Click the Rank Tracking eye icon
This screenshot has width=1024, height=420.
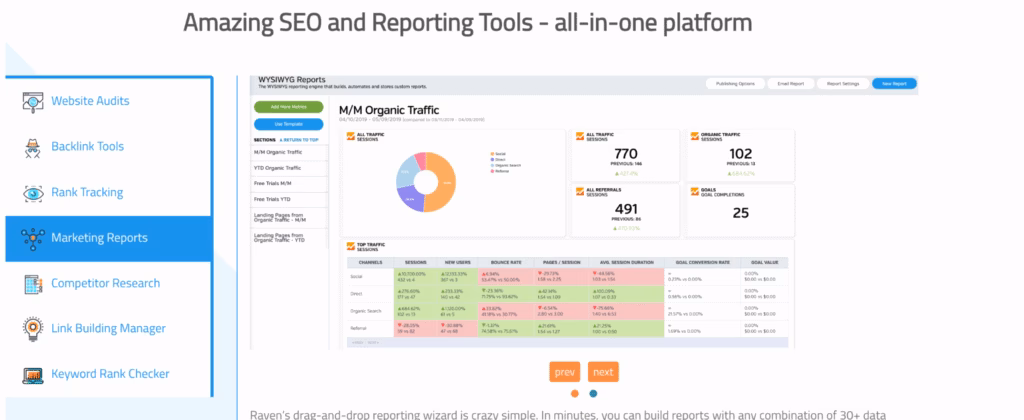31,193
